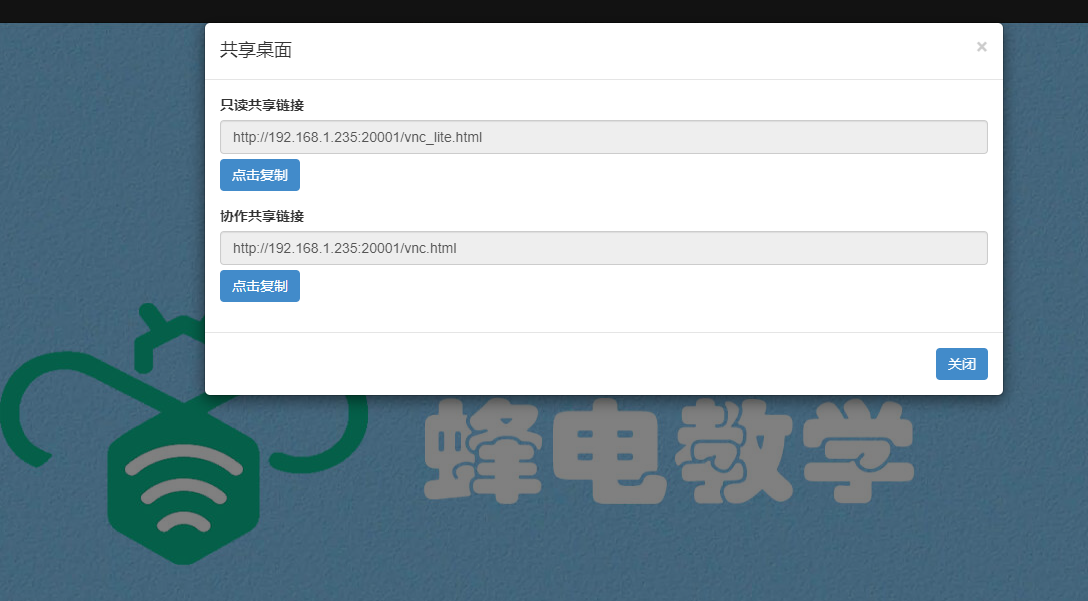
Task: Click the collaboration share link field containing vnc.html
Action: click(604, 248)
